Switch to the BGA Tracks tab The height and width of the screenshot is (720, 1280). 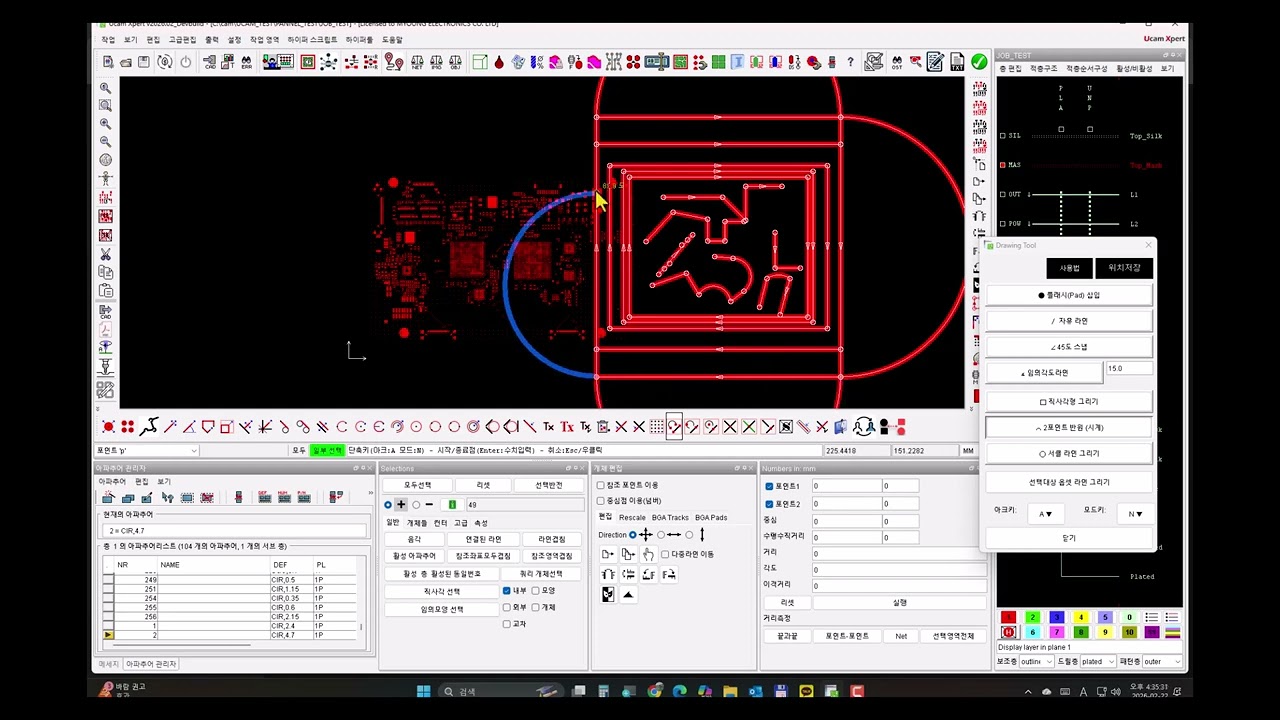point(670,517)
